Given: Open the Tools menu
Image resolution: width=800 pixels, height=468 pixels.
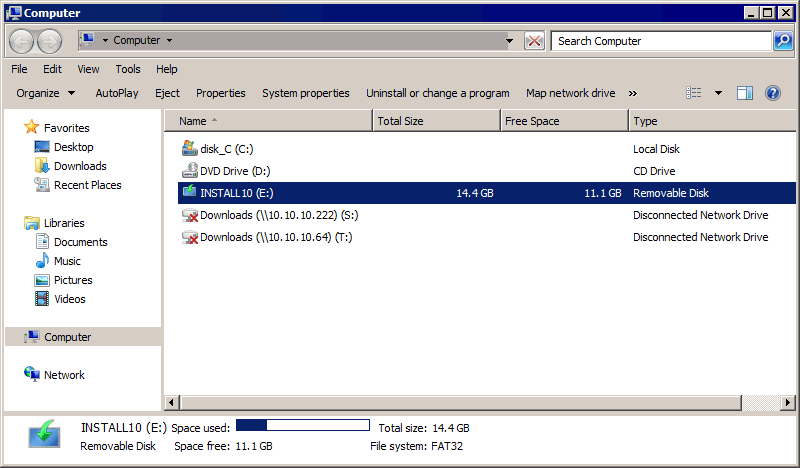Looking at the screenshot, I should tap(128, 69).
